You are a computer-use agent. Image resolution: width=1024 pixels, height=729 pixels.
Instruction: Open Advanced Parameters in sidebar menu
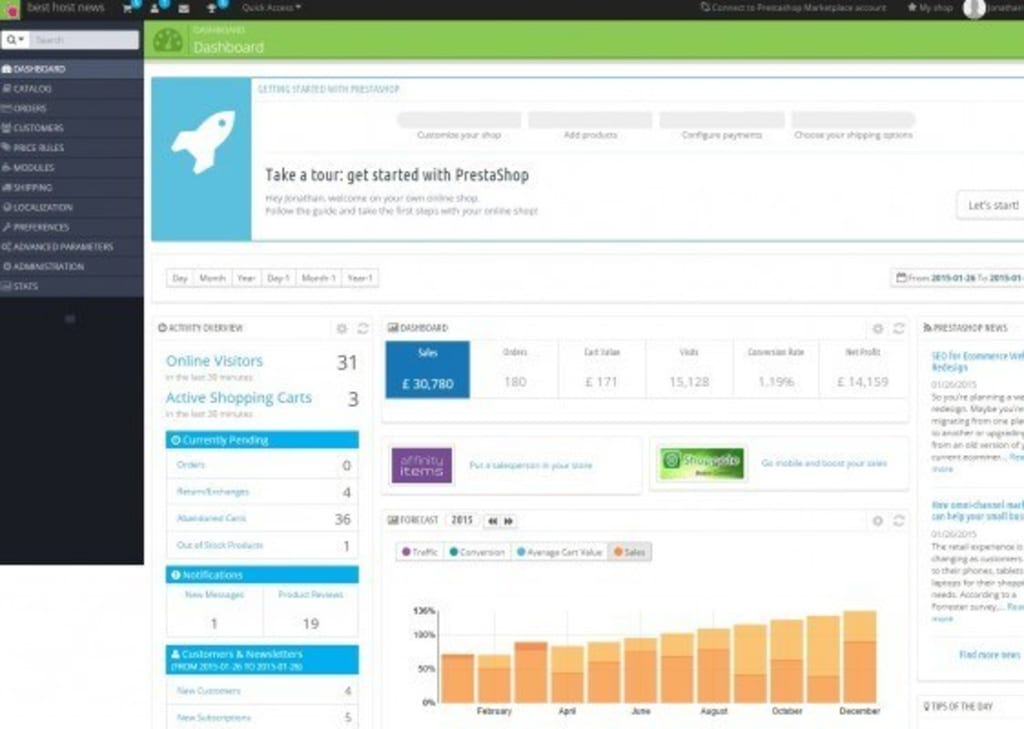pos(72,247)
